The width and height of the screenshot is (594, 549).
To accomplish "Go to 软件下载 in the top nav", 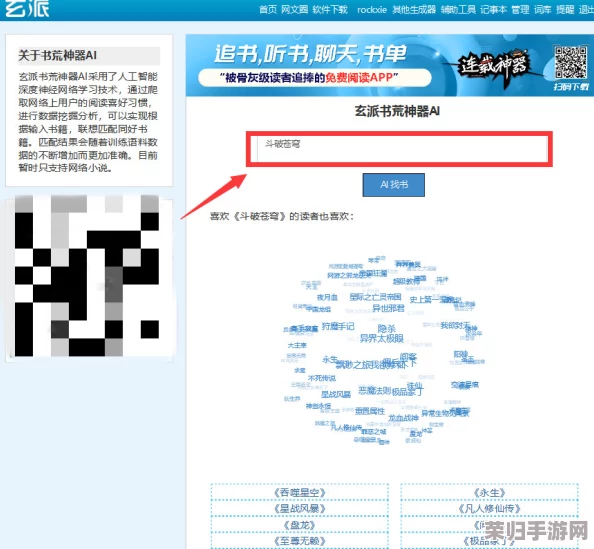I will tap(330, 9).
